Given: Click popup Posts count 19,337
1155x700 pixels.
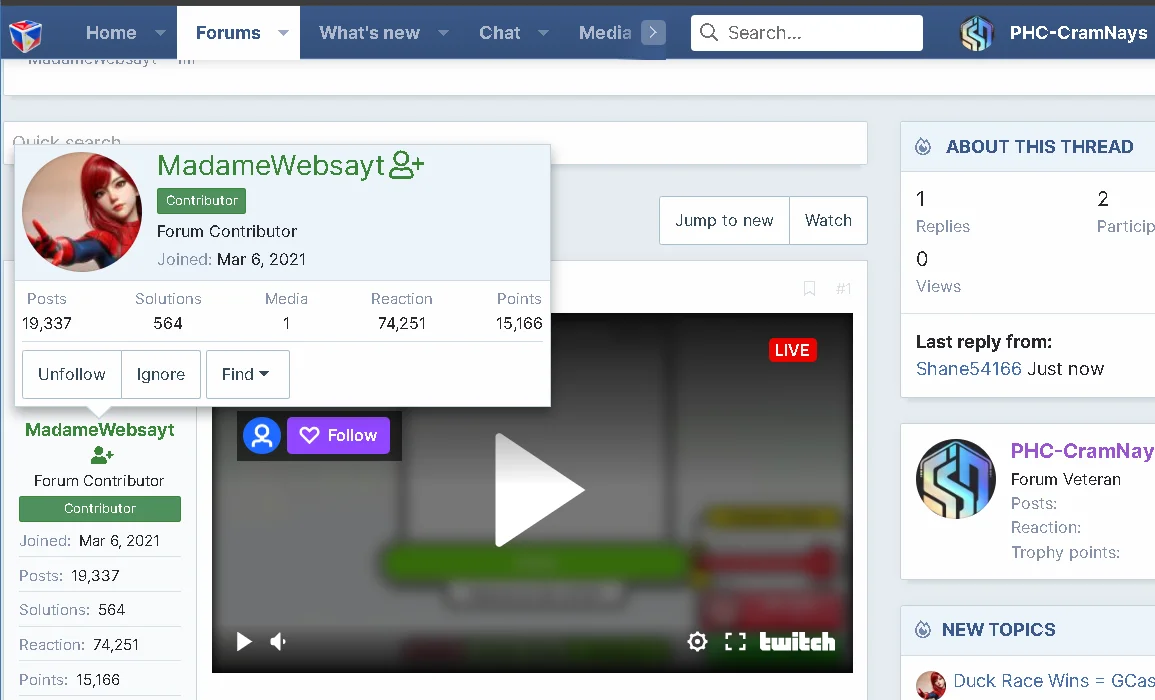Looking at the screenshot, I should click(46, 323).
